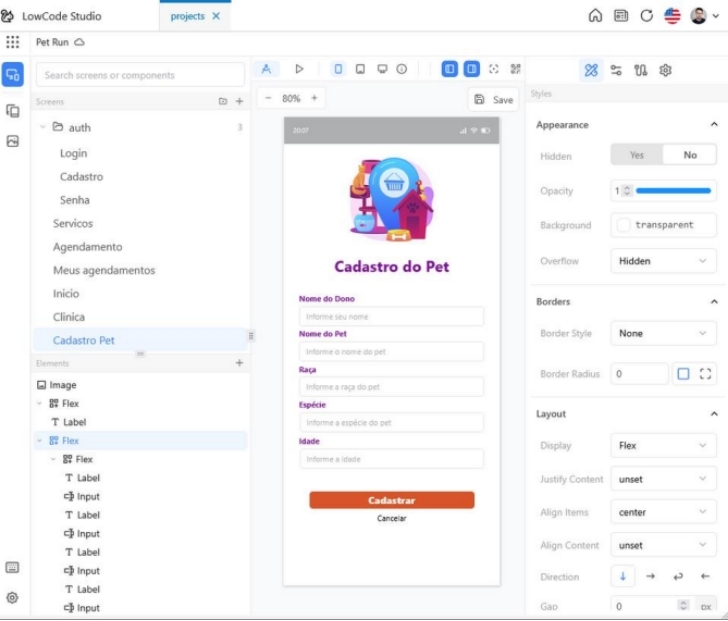728x621 pixels.
Task: Open the Border Style dropdown
Action: click(x=663, y=333)
